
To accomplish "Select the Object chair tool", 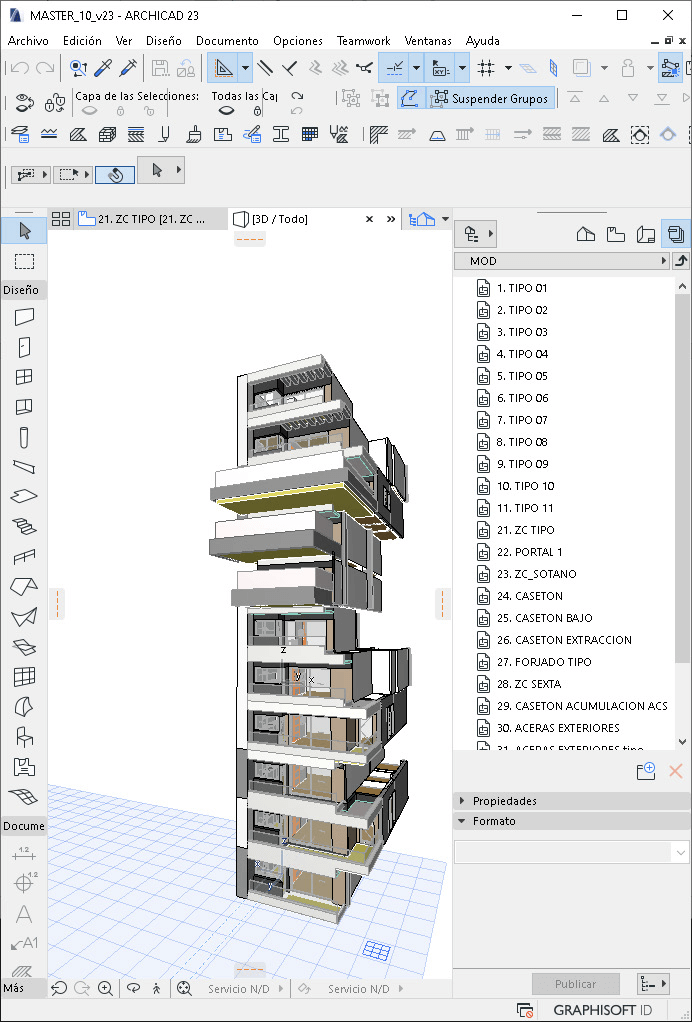I will [24, 737].
